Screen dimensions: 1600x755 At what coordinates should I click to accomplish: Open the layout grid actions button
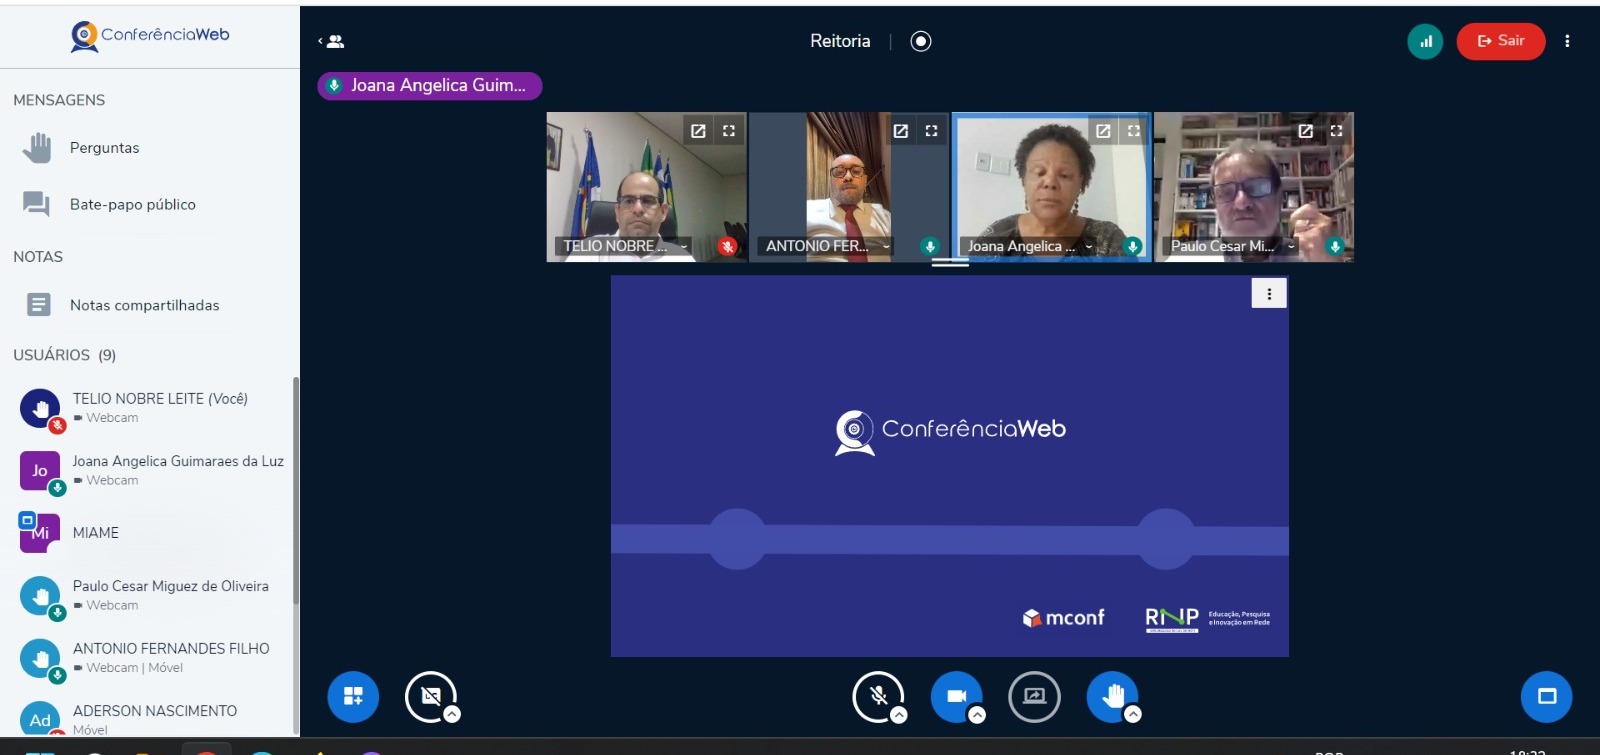click(x=353, y=696)
